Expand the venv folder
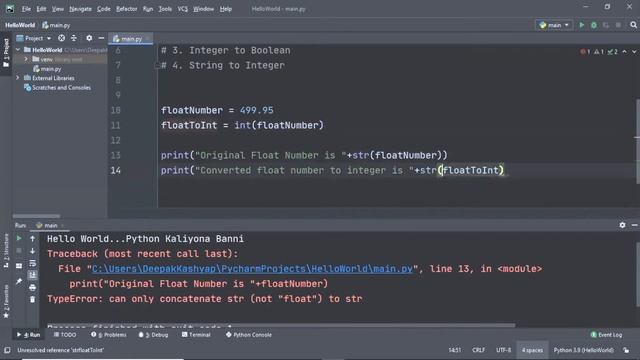This screenshot has width=640, height=360. click(x=26, y=59)
